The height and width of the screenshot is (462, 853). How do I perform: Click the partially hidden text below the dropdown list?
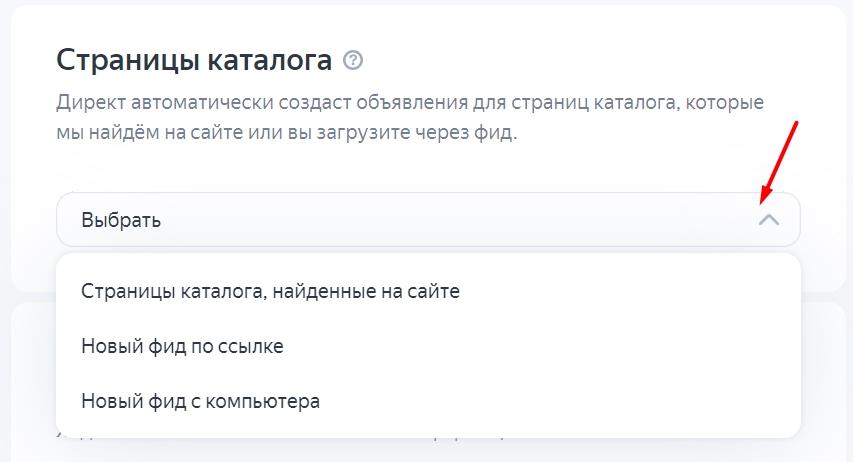pyautogui.click(x=280, y=439)
